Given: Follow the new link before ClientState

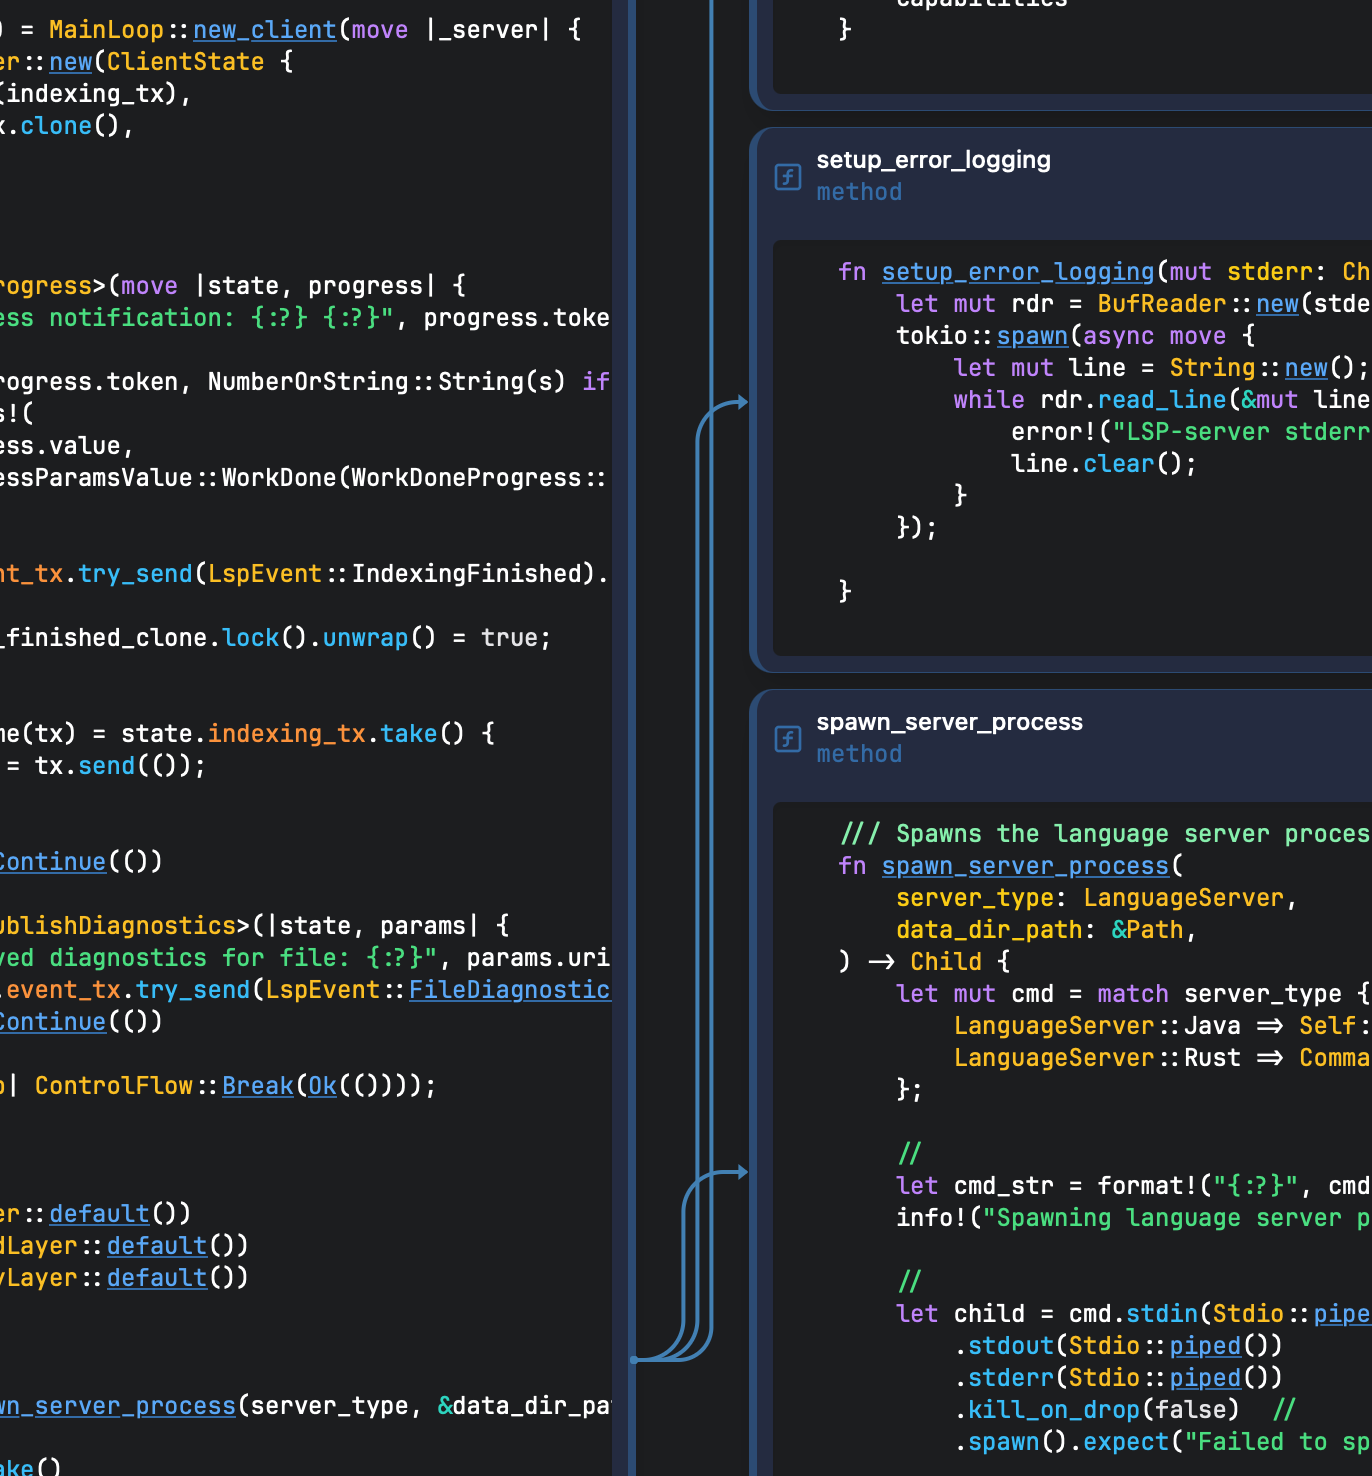Looking at the screenshot, I should tap(70, 62).
